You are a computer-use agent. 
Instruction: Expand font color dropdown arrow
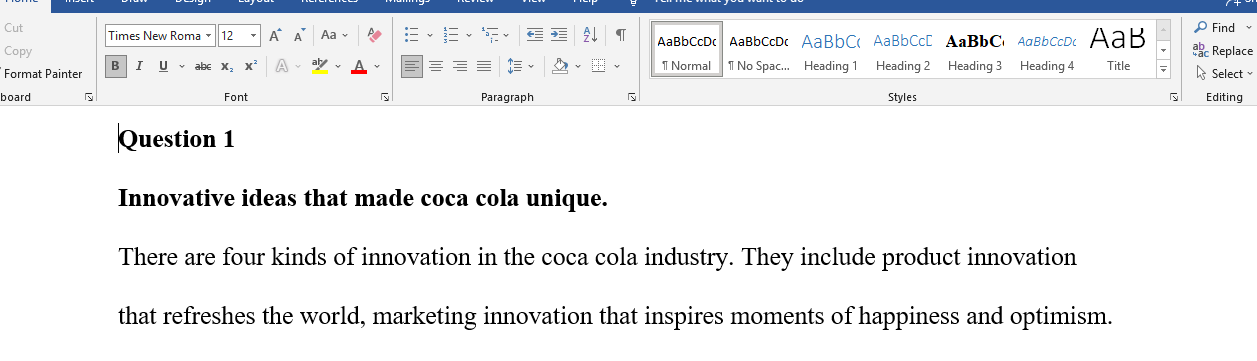[377, 66]
